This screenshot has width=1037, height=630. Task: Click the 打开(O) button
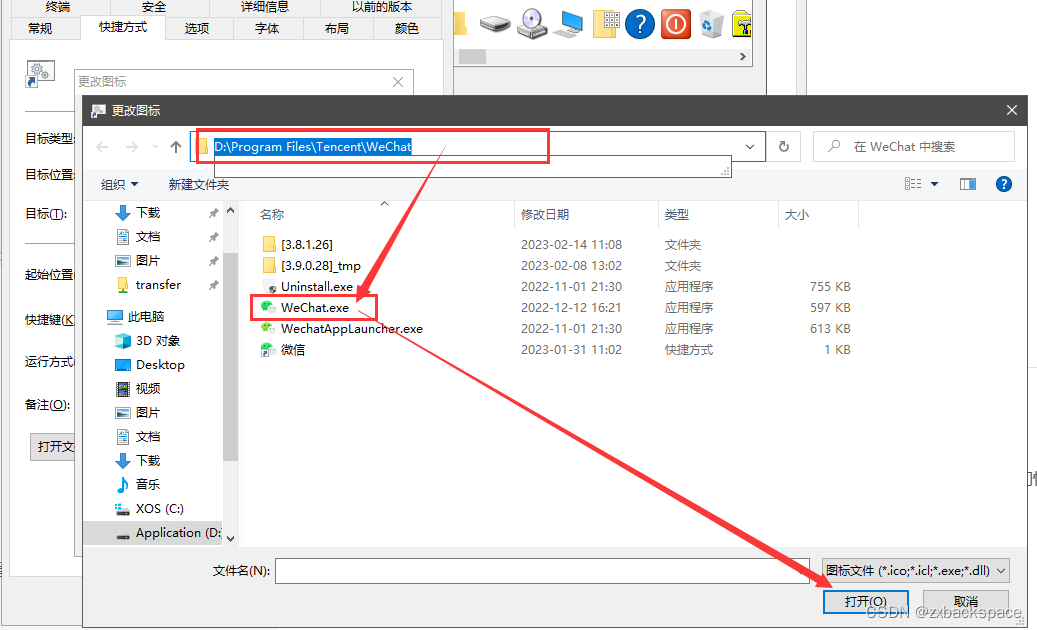click(x=866, y=602)
